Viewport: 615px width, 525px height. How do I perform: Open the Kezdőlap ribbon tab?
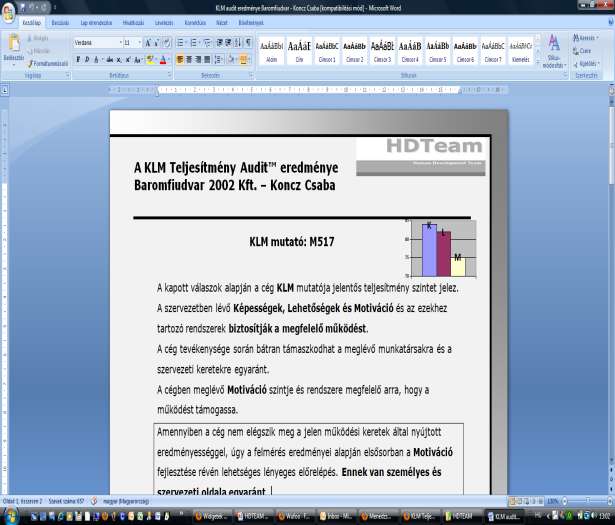click(x=31, y=23)
